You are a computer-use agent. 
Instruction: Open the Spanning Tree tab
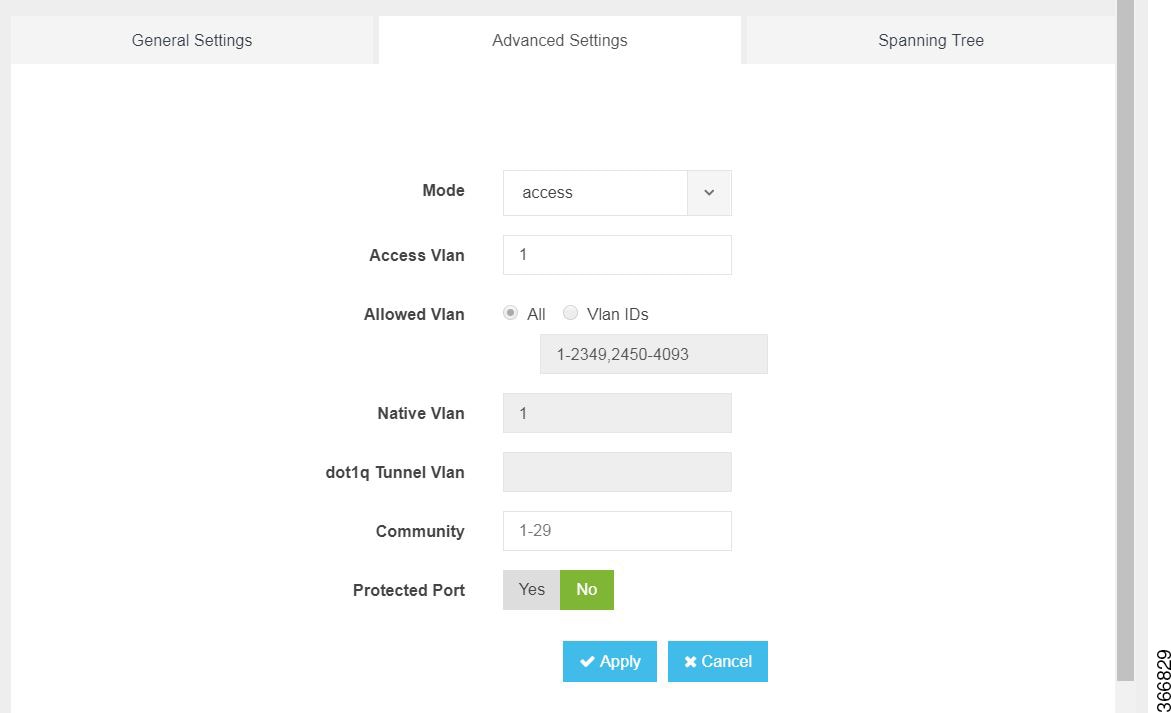[931, 40]
